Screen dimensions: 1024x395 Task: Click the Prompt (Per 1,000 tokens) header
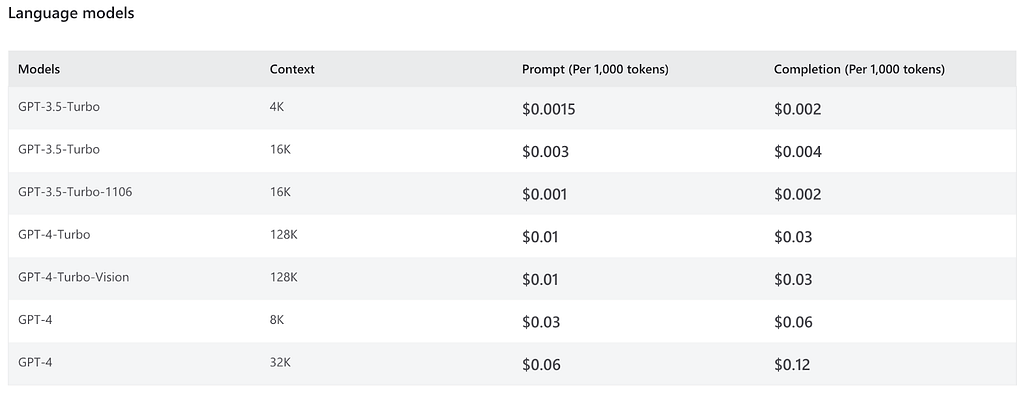[x=595, y=69]
